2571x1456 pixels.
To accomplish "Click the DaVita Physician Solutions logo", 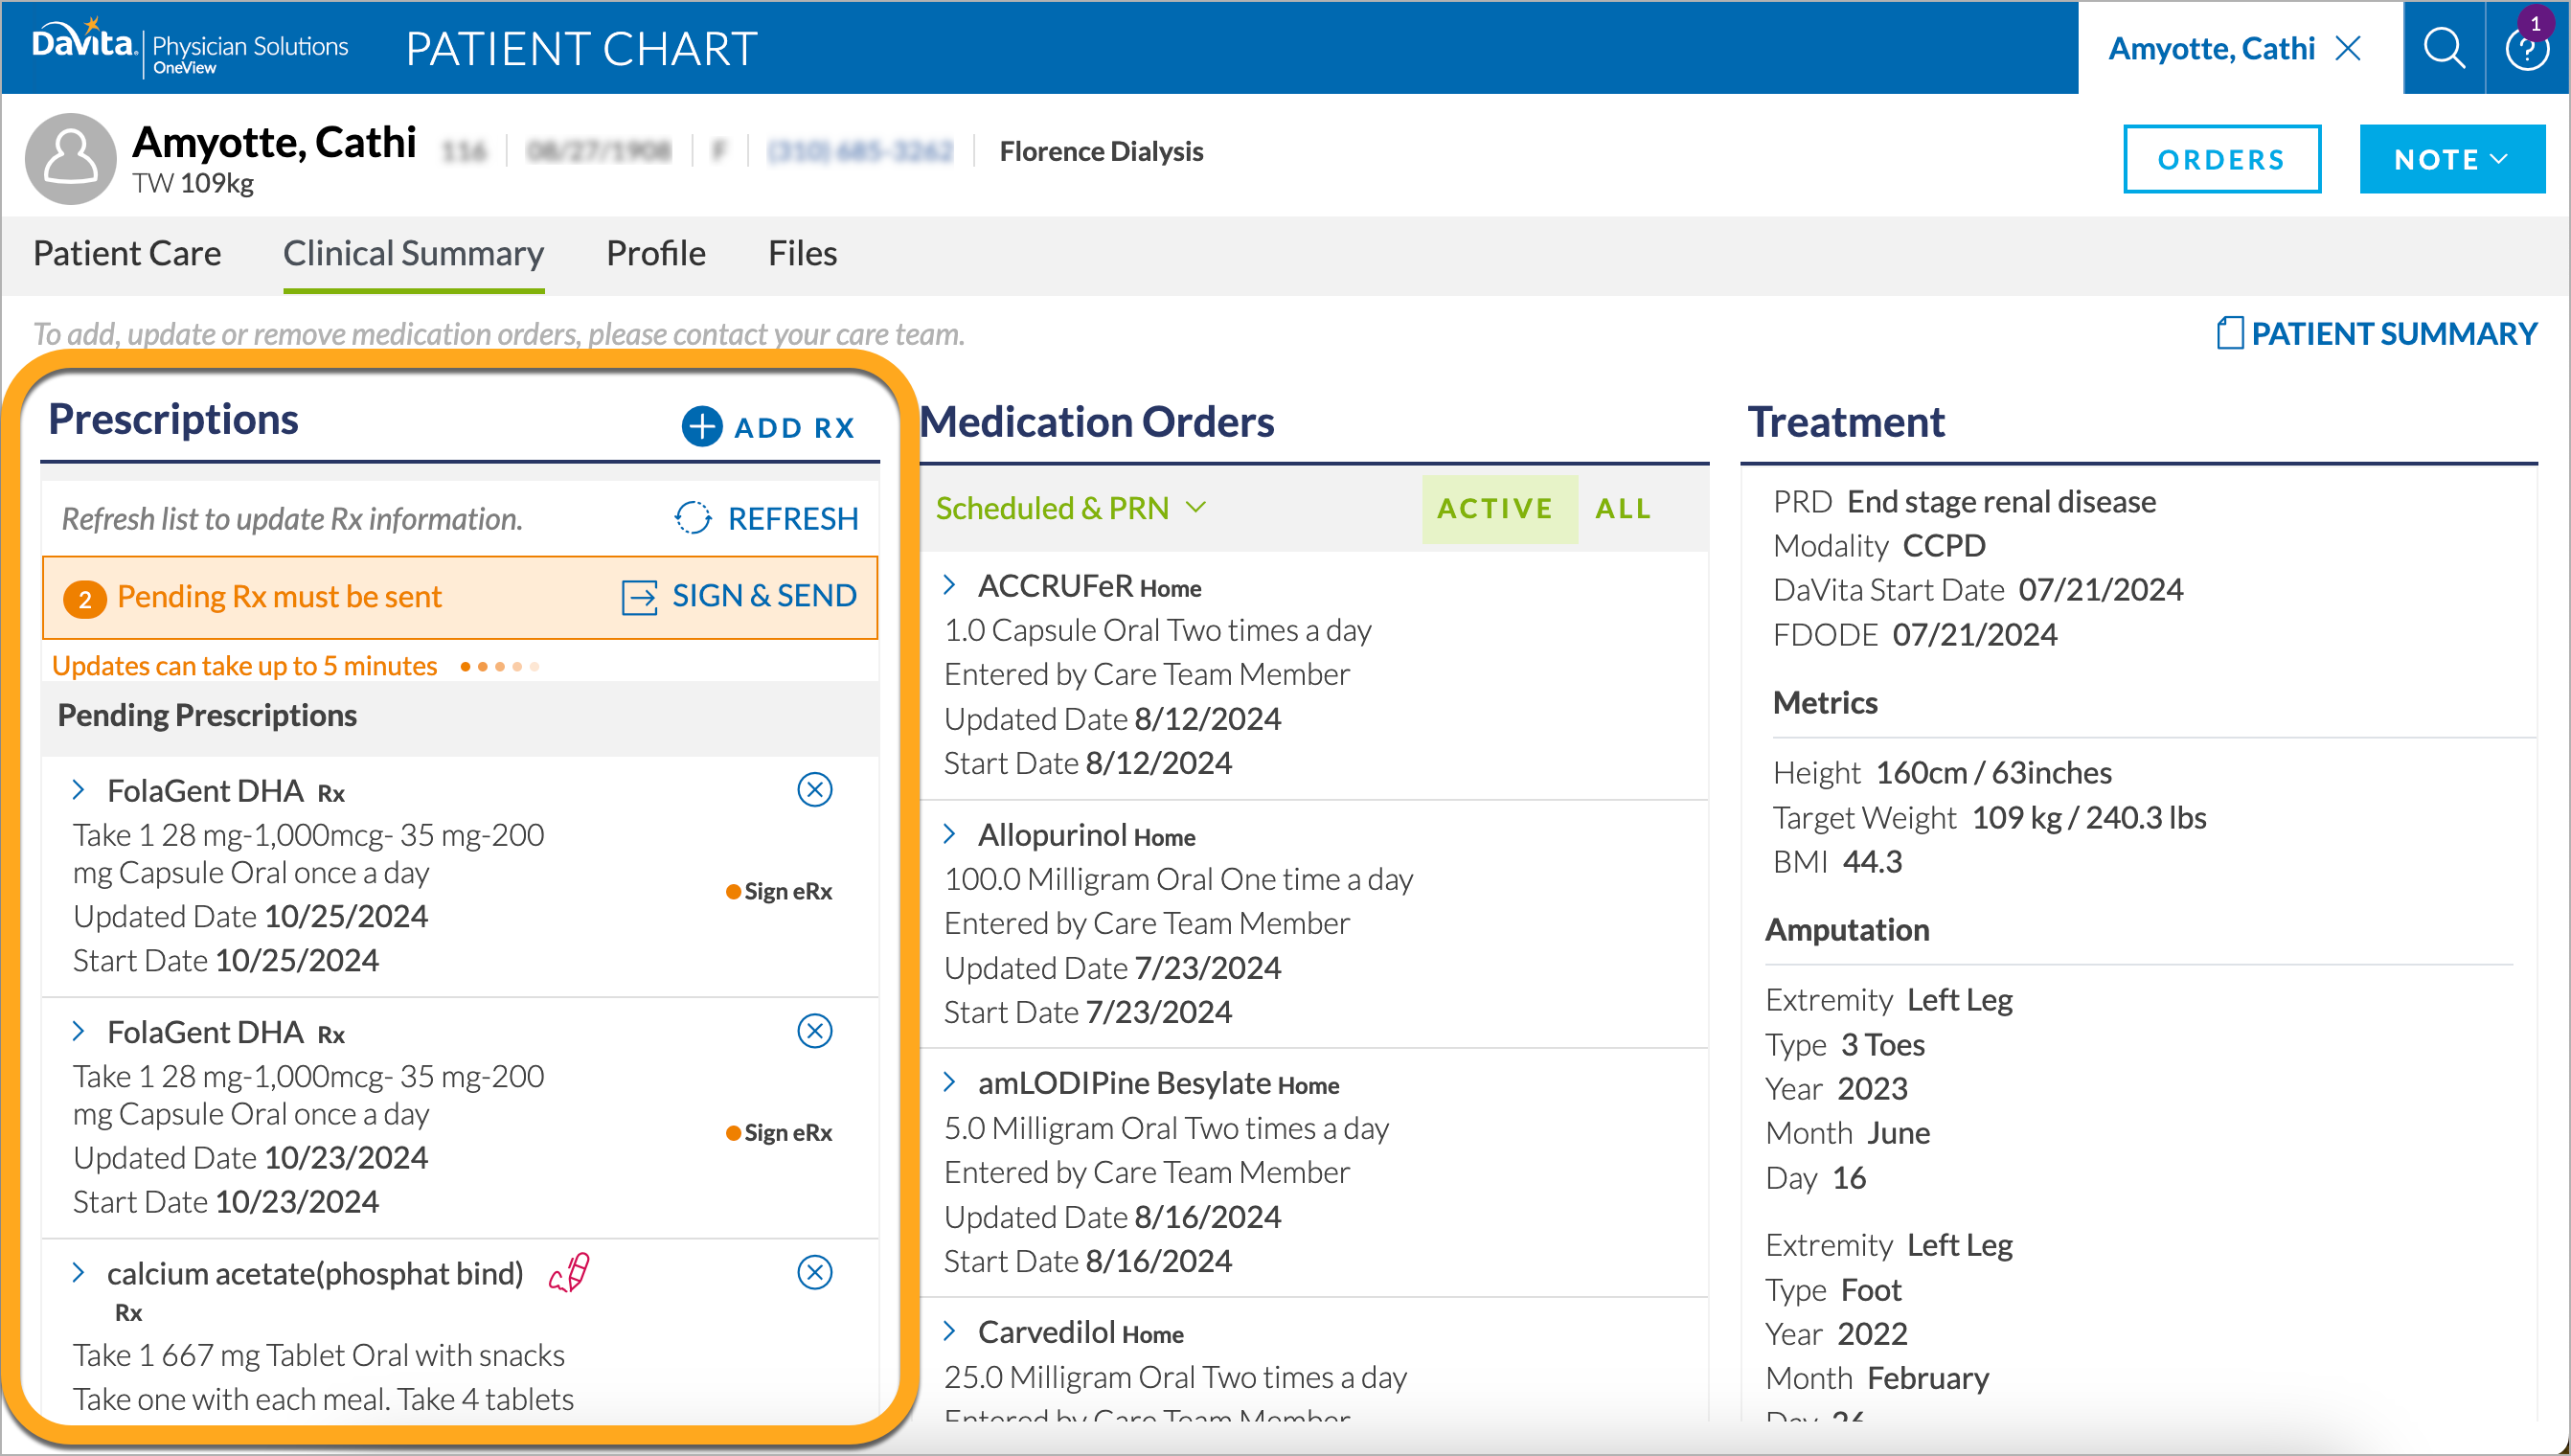I will pos(190,46).
